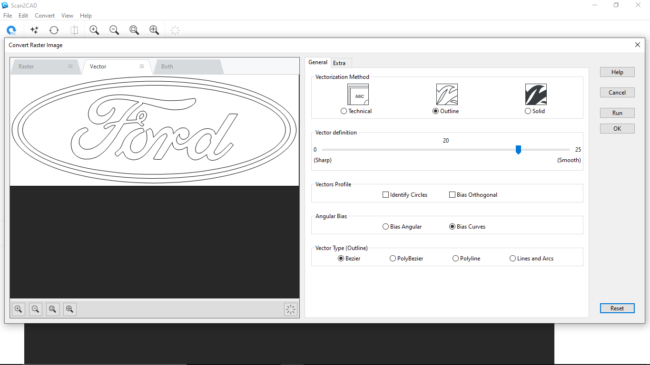Click main toolbar zoom in magnifier
Image resolution: width=650 pixels, height=365 pixels.
[x=94, y=30]
